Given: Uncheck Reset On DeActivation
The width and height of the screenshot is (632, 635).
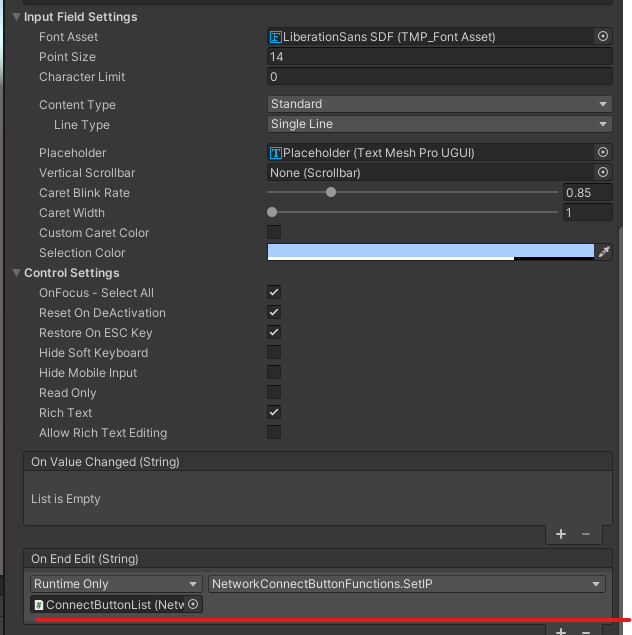Looking at the screenshot, I should click(274, 312).
